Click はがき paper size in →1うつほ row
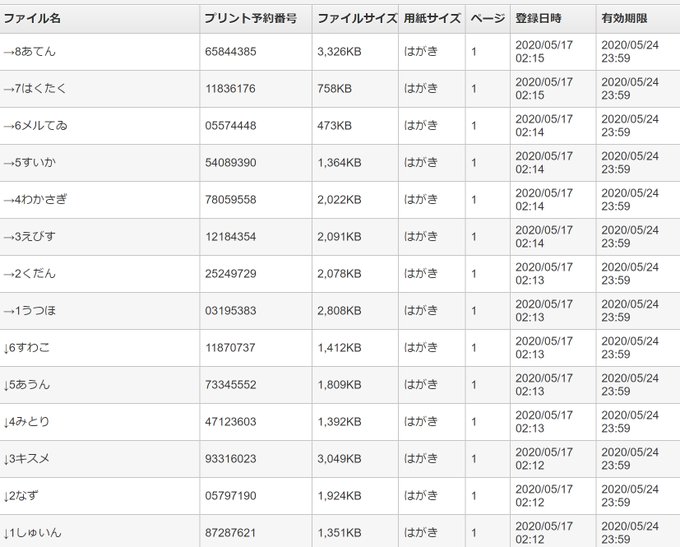 point(421,311)
